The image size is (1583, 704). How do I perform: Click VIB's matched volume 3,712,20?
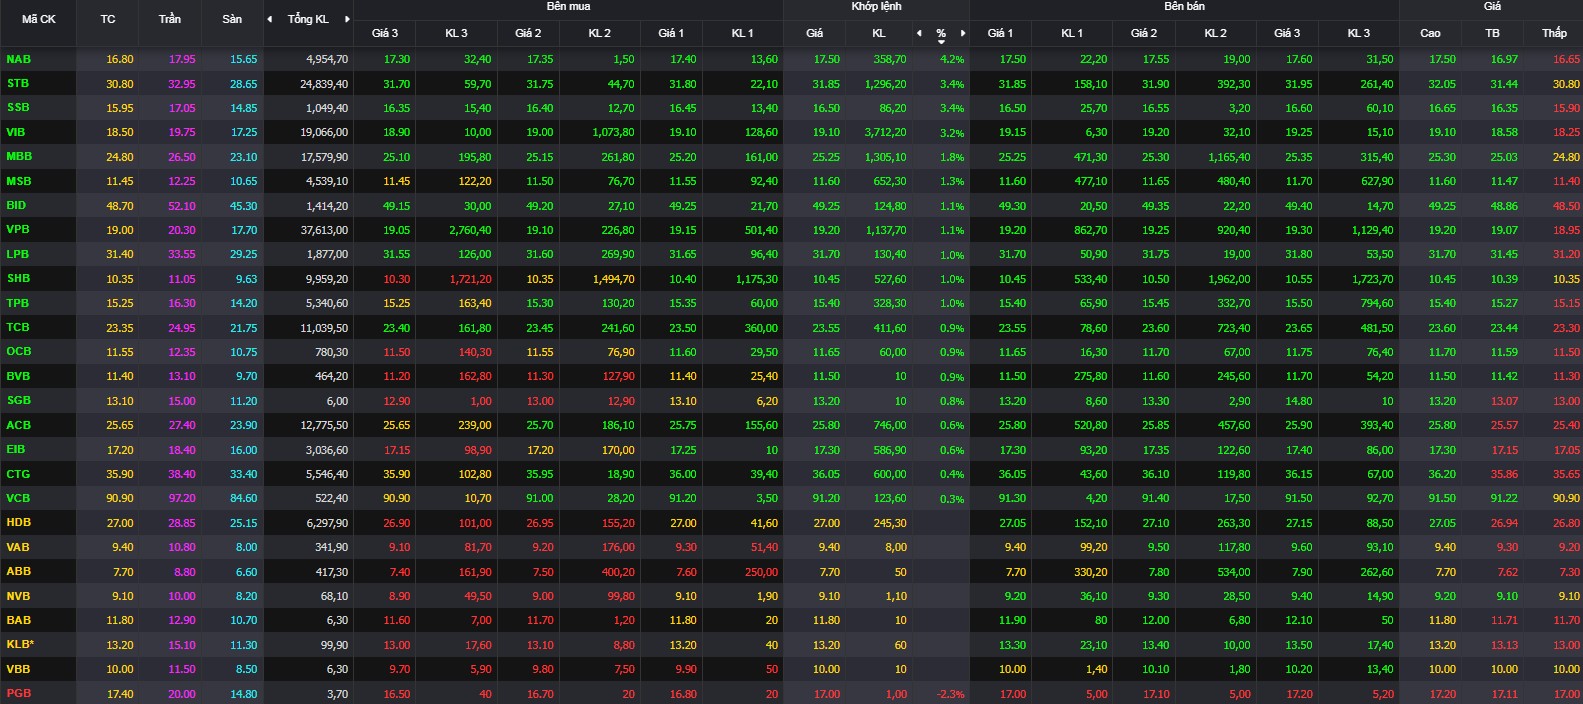pyautogui.click(x=886, y=133)
